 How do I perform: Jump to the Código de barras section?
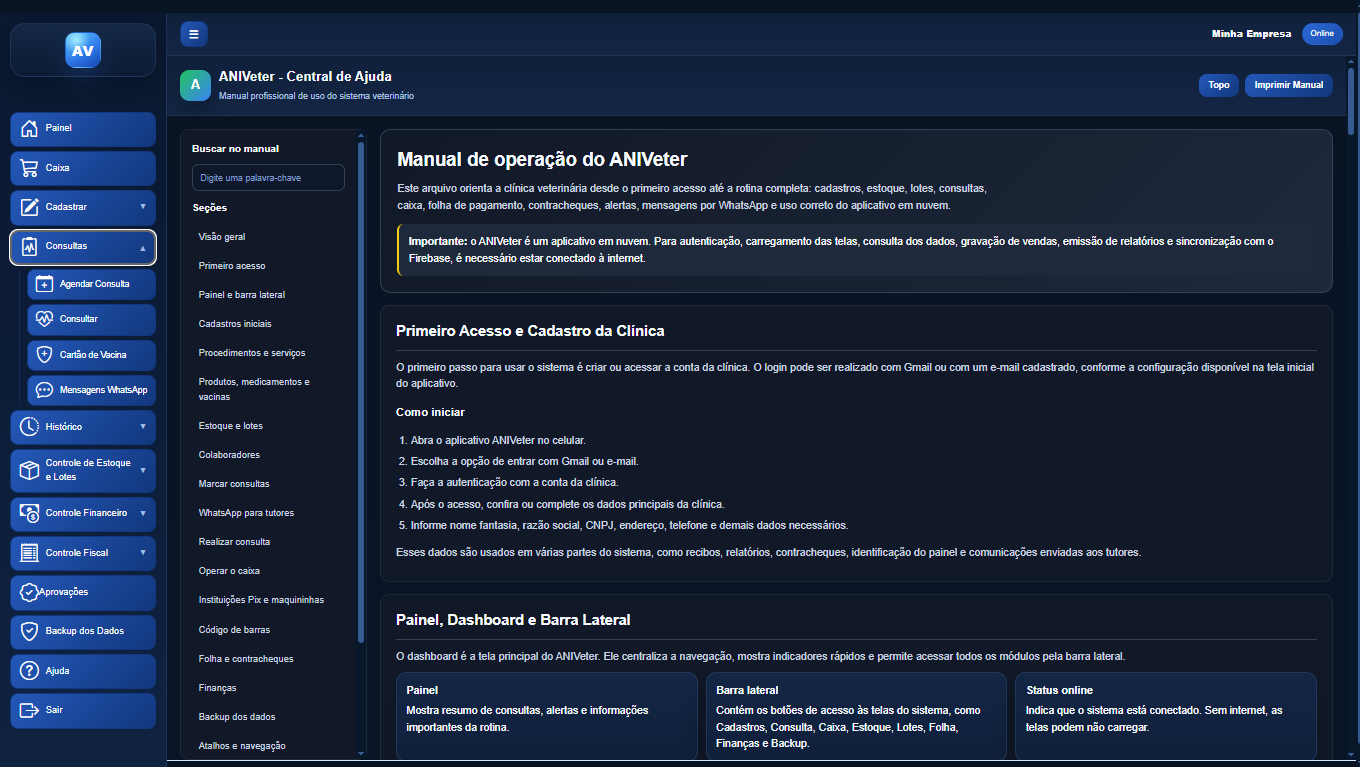(234, 630)
